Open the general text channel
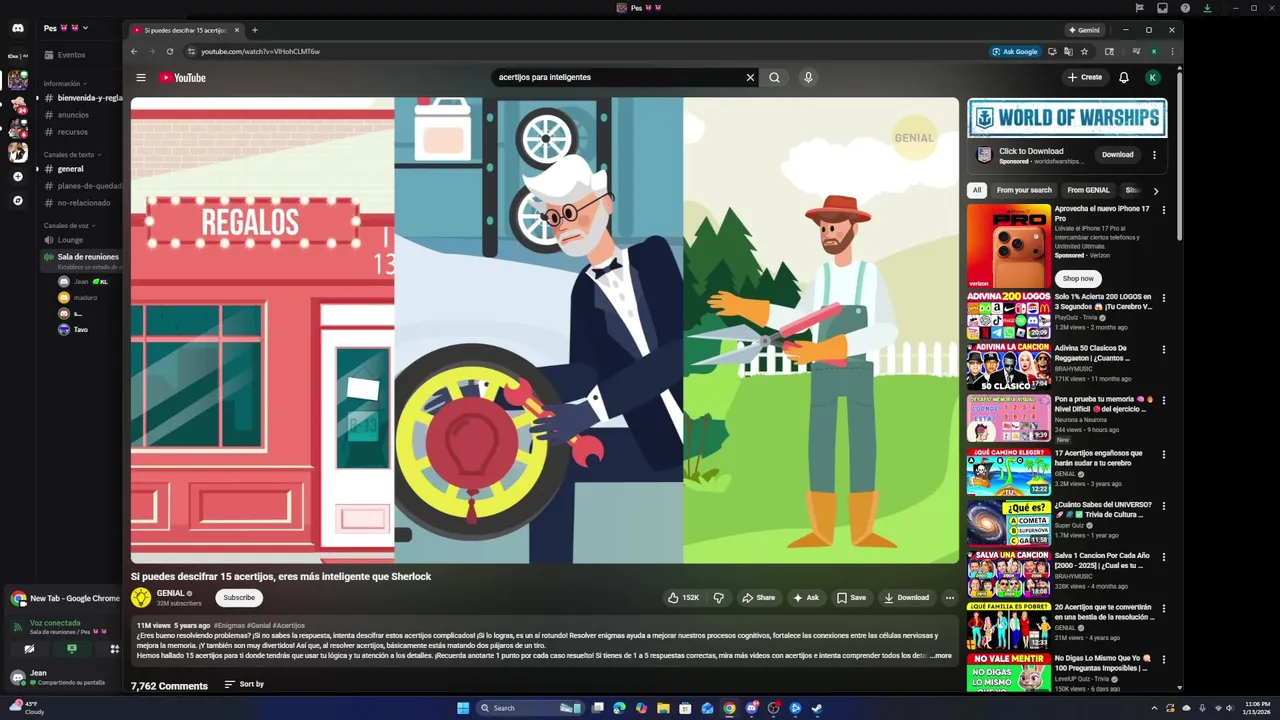 point(70,169)
